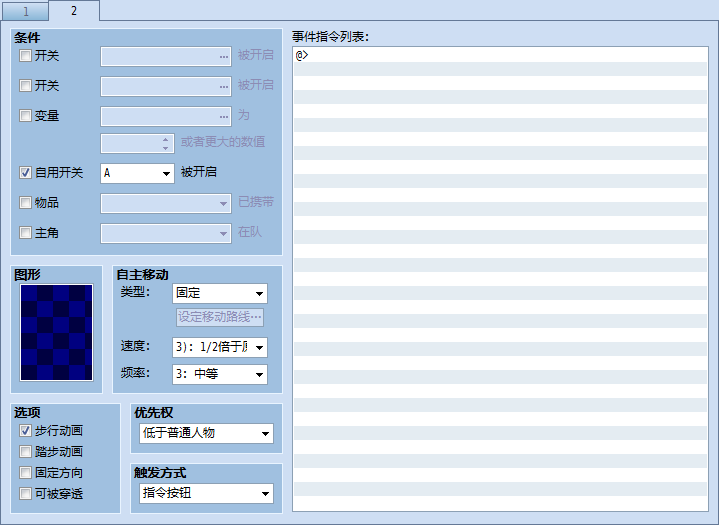Open the 自用开关 letter A dropdown
The width and height of the screenshot is (719, 525).
pos(137,173)
